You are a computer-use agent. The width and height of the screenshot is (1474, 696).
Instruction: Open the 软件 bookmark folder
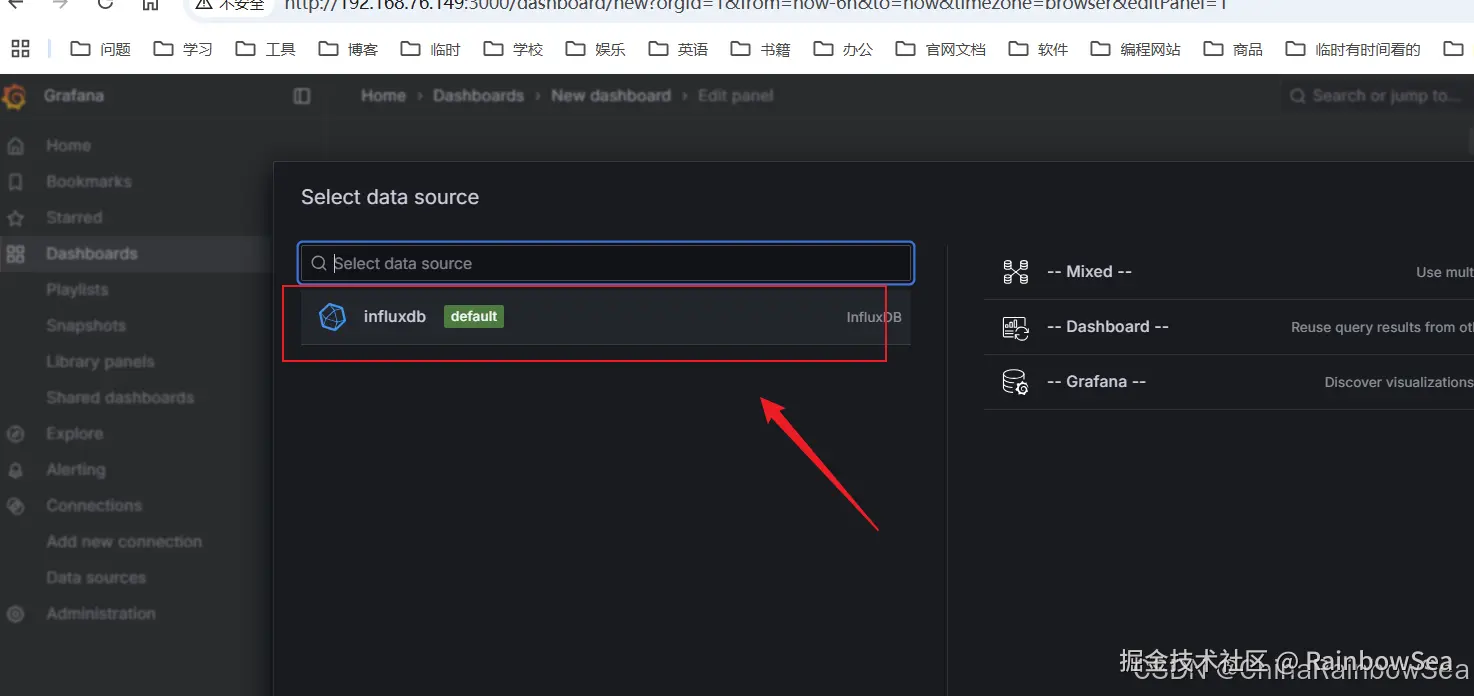point(1038,49)
